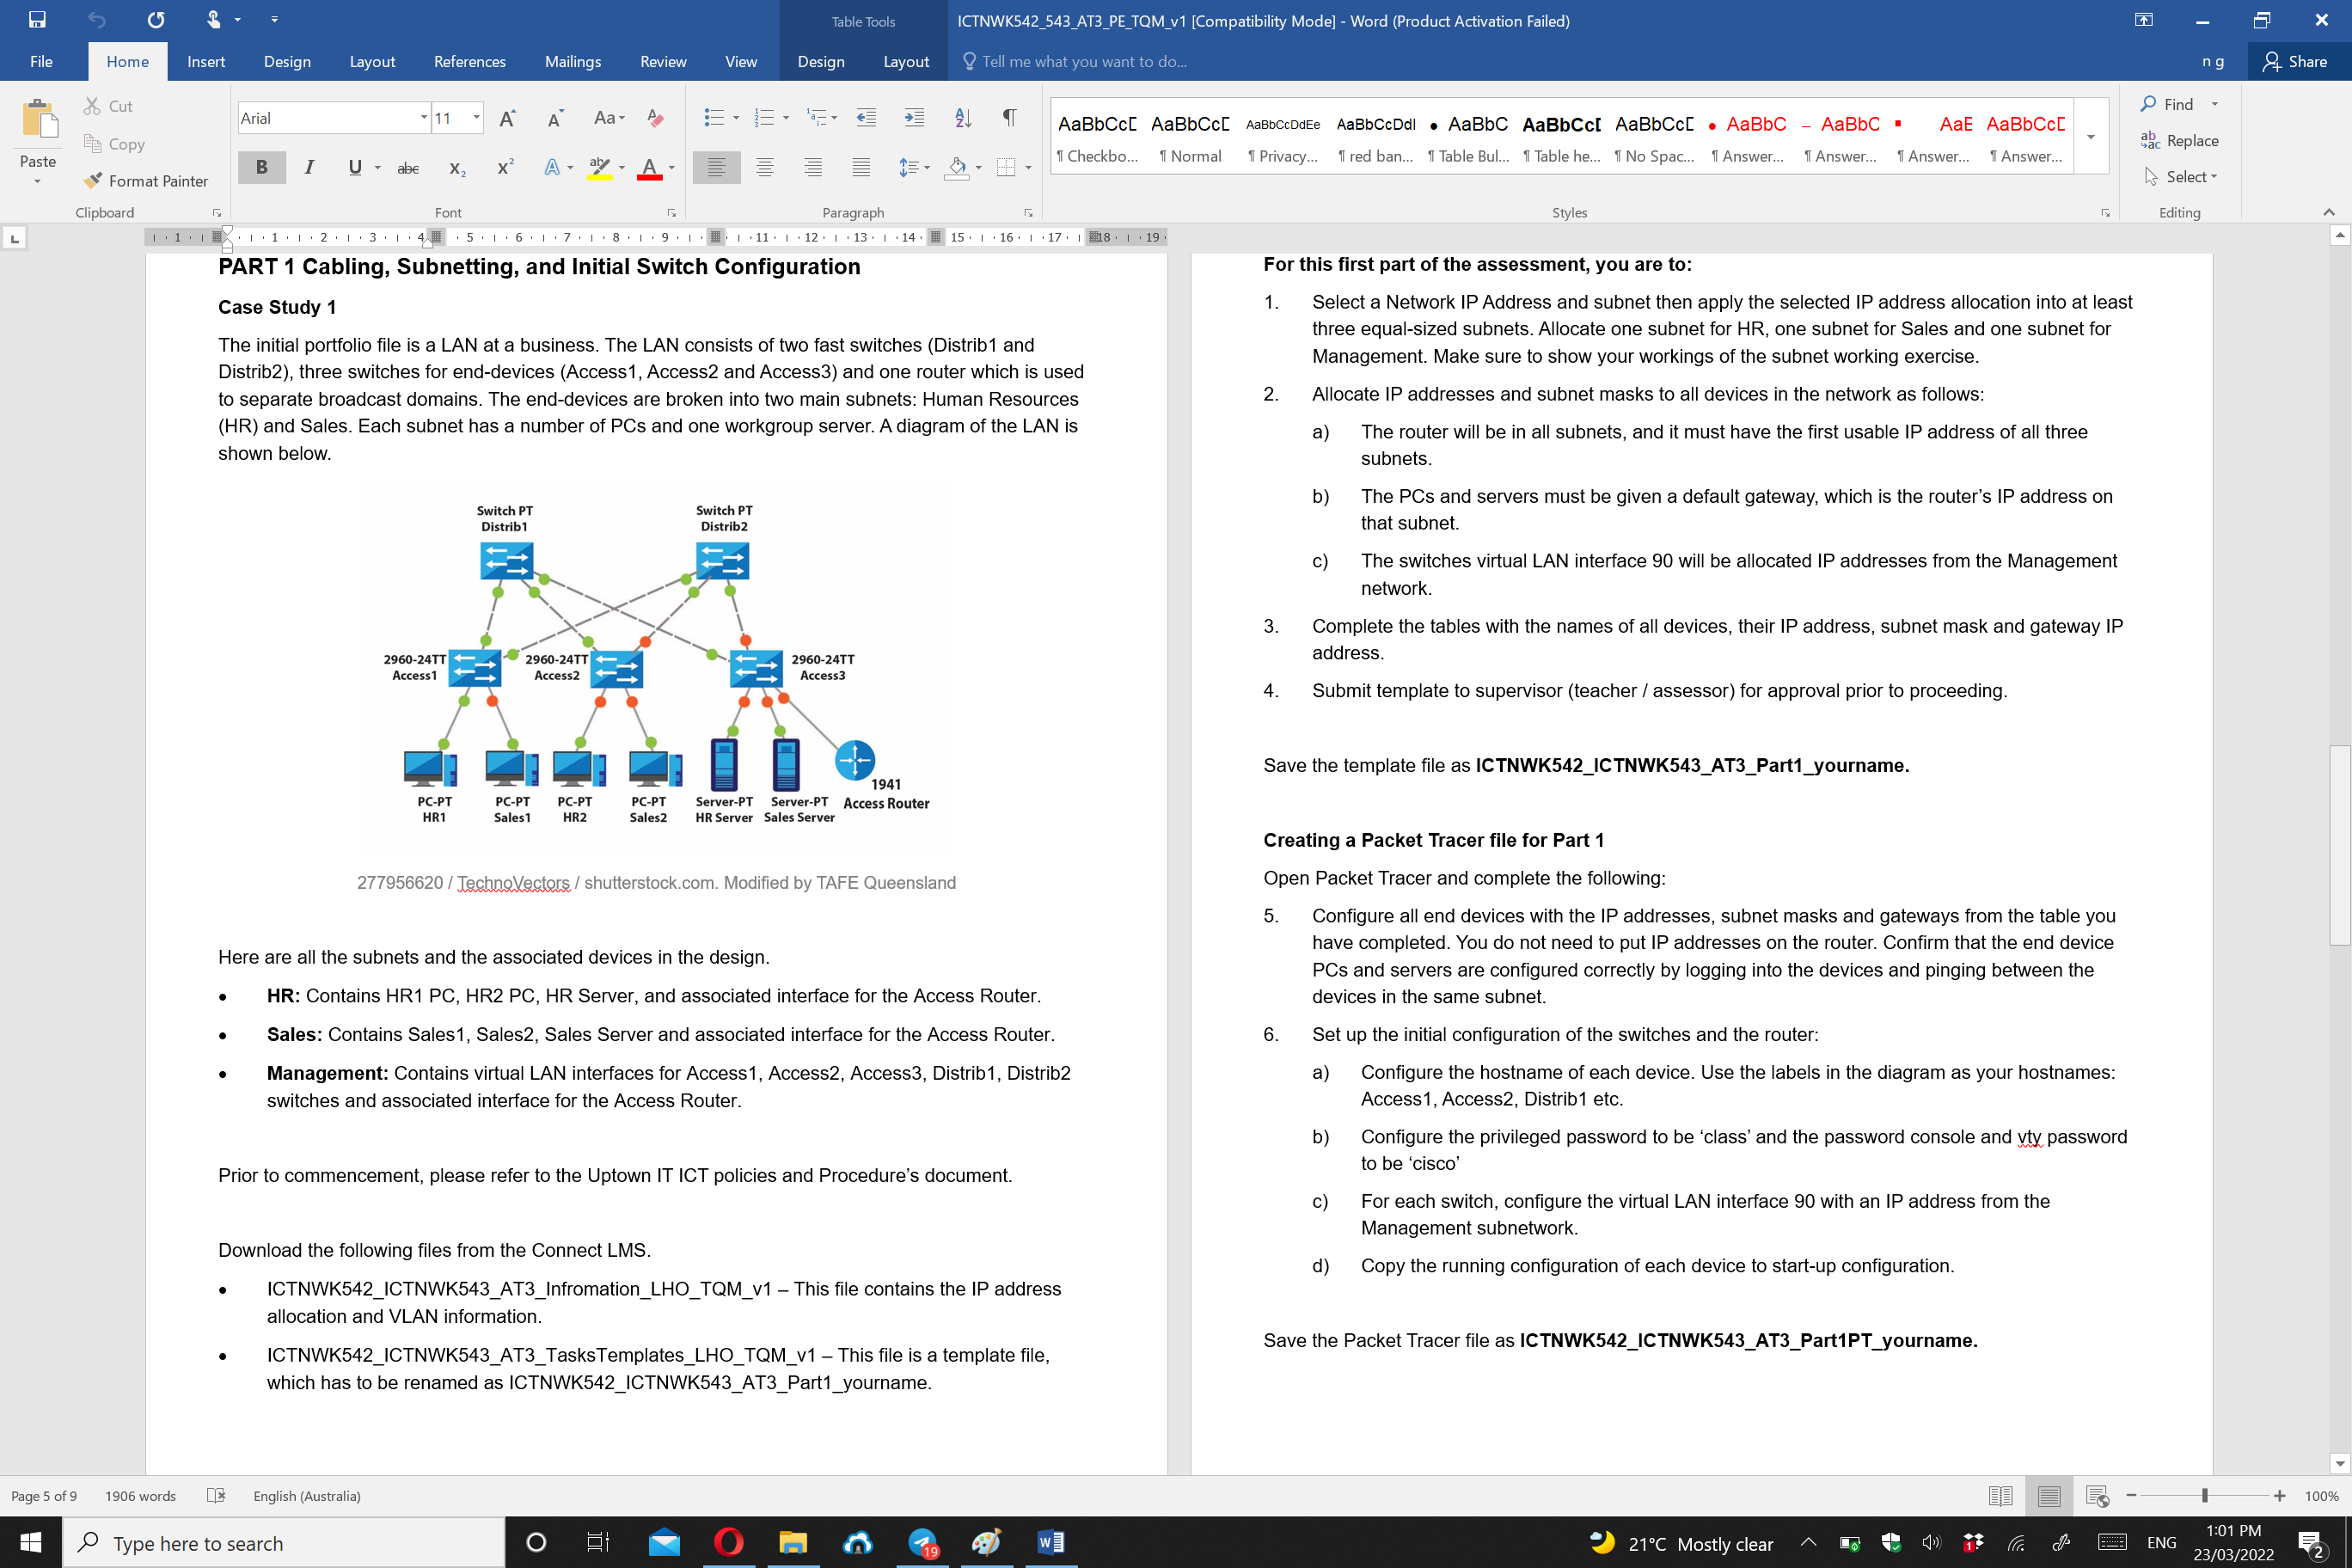Screen dimensions: 2352x1568
Task: Switch to the References tab
Action: click(470, 62)
